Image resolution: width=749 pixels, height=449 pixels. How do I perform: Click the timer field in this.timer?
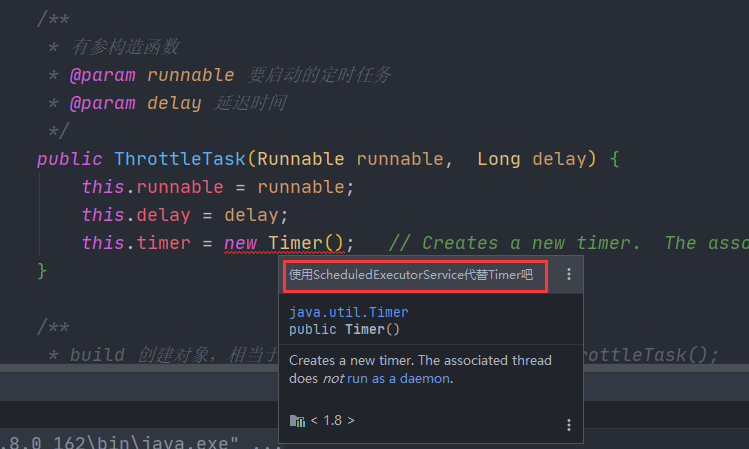click(163, 243)
